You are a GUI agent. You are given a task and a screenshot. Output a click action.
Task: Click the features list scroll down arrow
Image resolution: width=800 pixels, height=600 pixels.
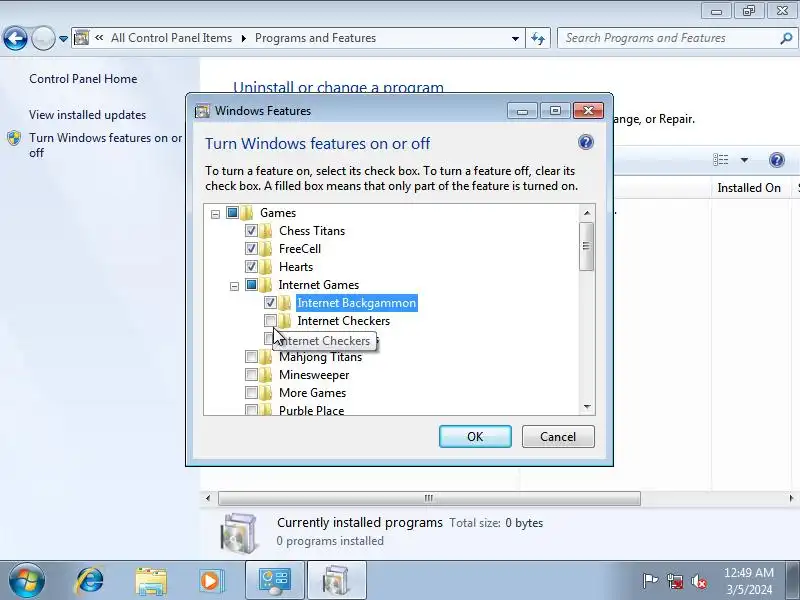click(x=587, y=407)
